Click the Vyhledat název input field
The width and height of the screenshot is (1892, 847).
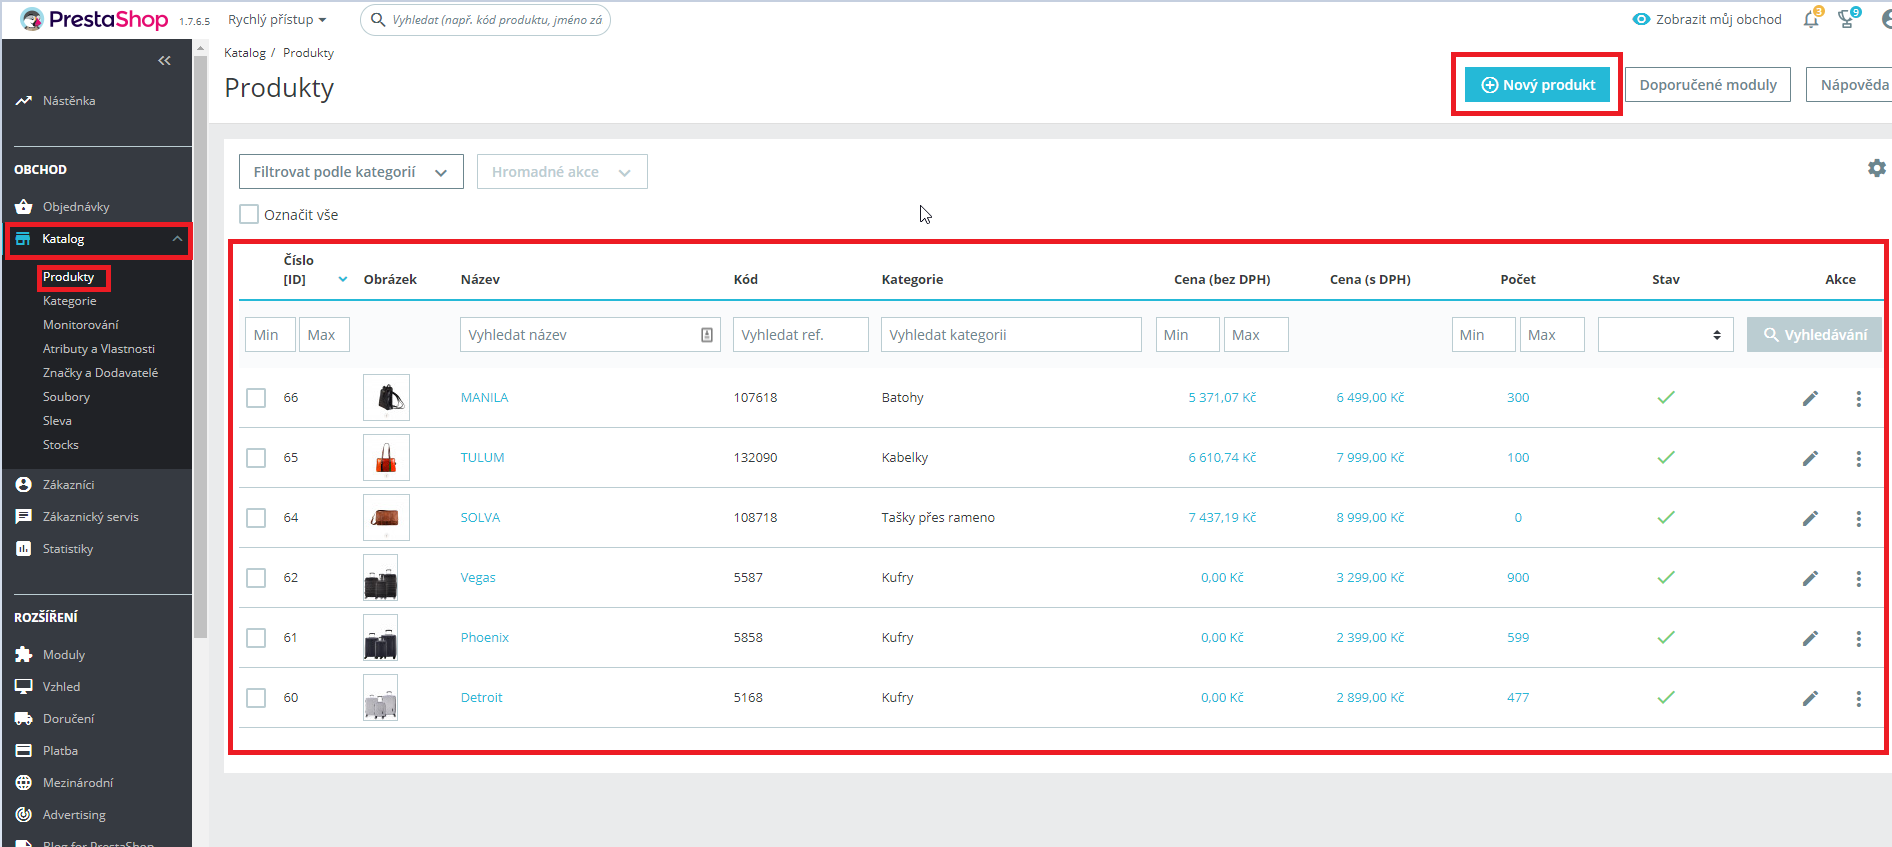click(590, 335)
